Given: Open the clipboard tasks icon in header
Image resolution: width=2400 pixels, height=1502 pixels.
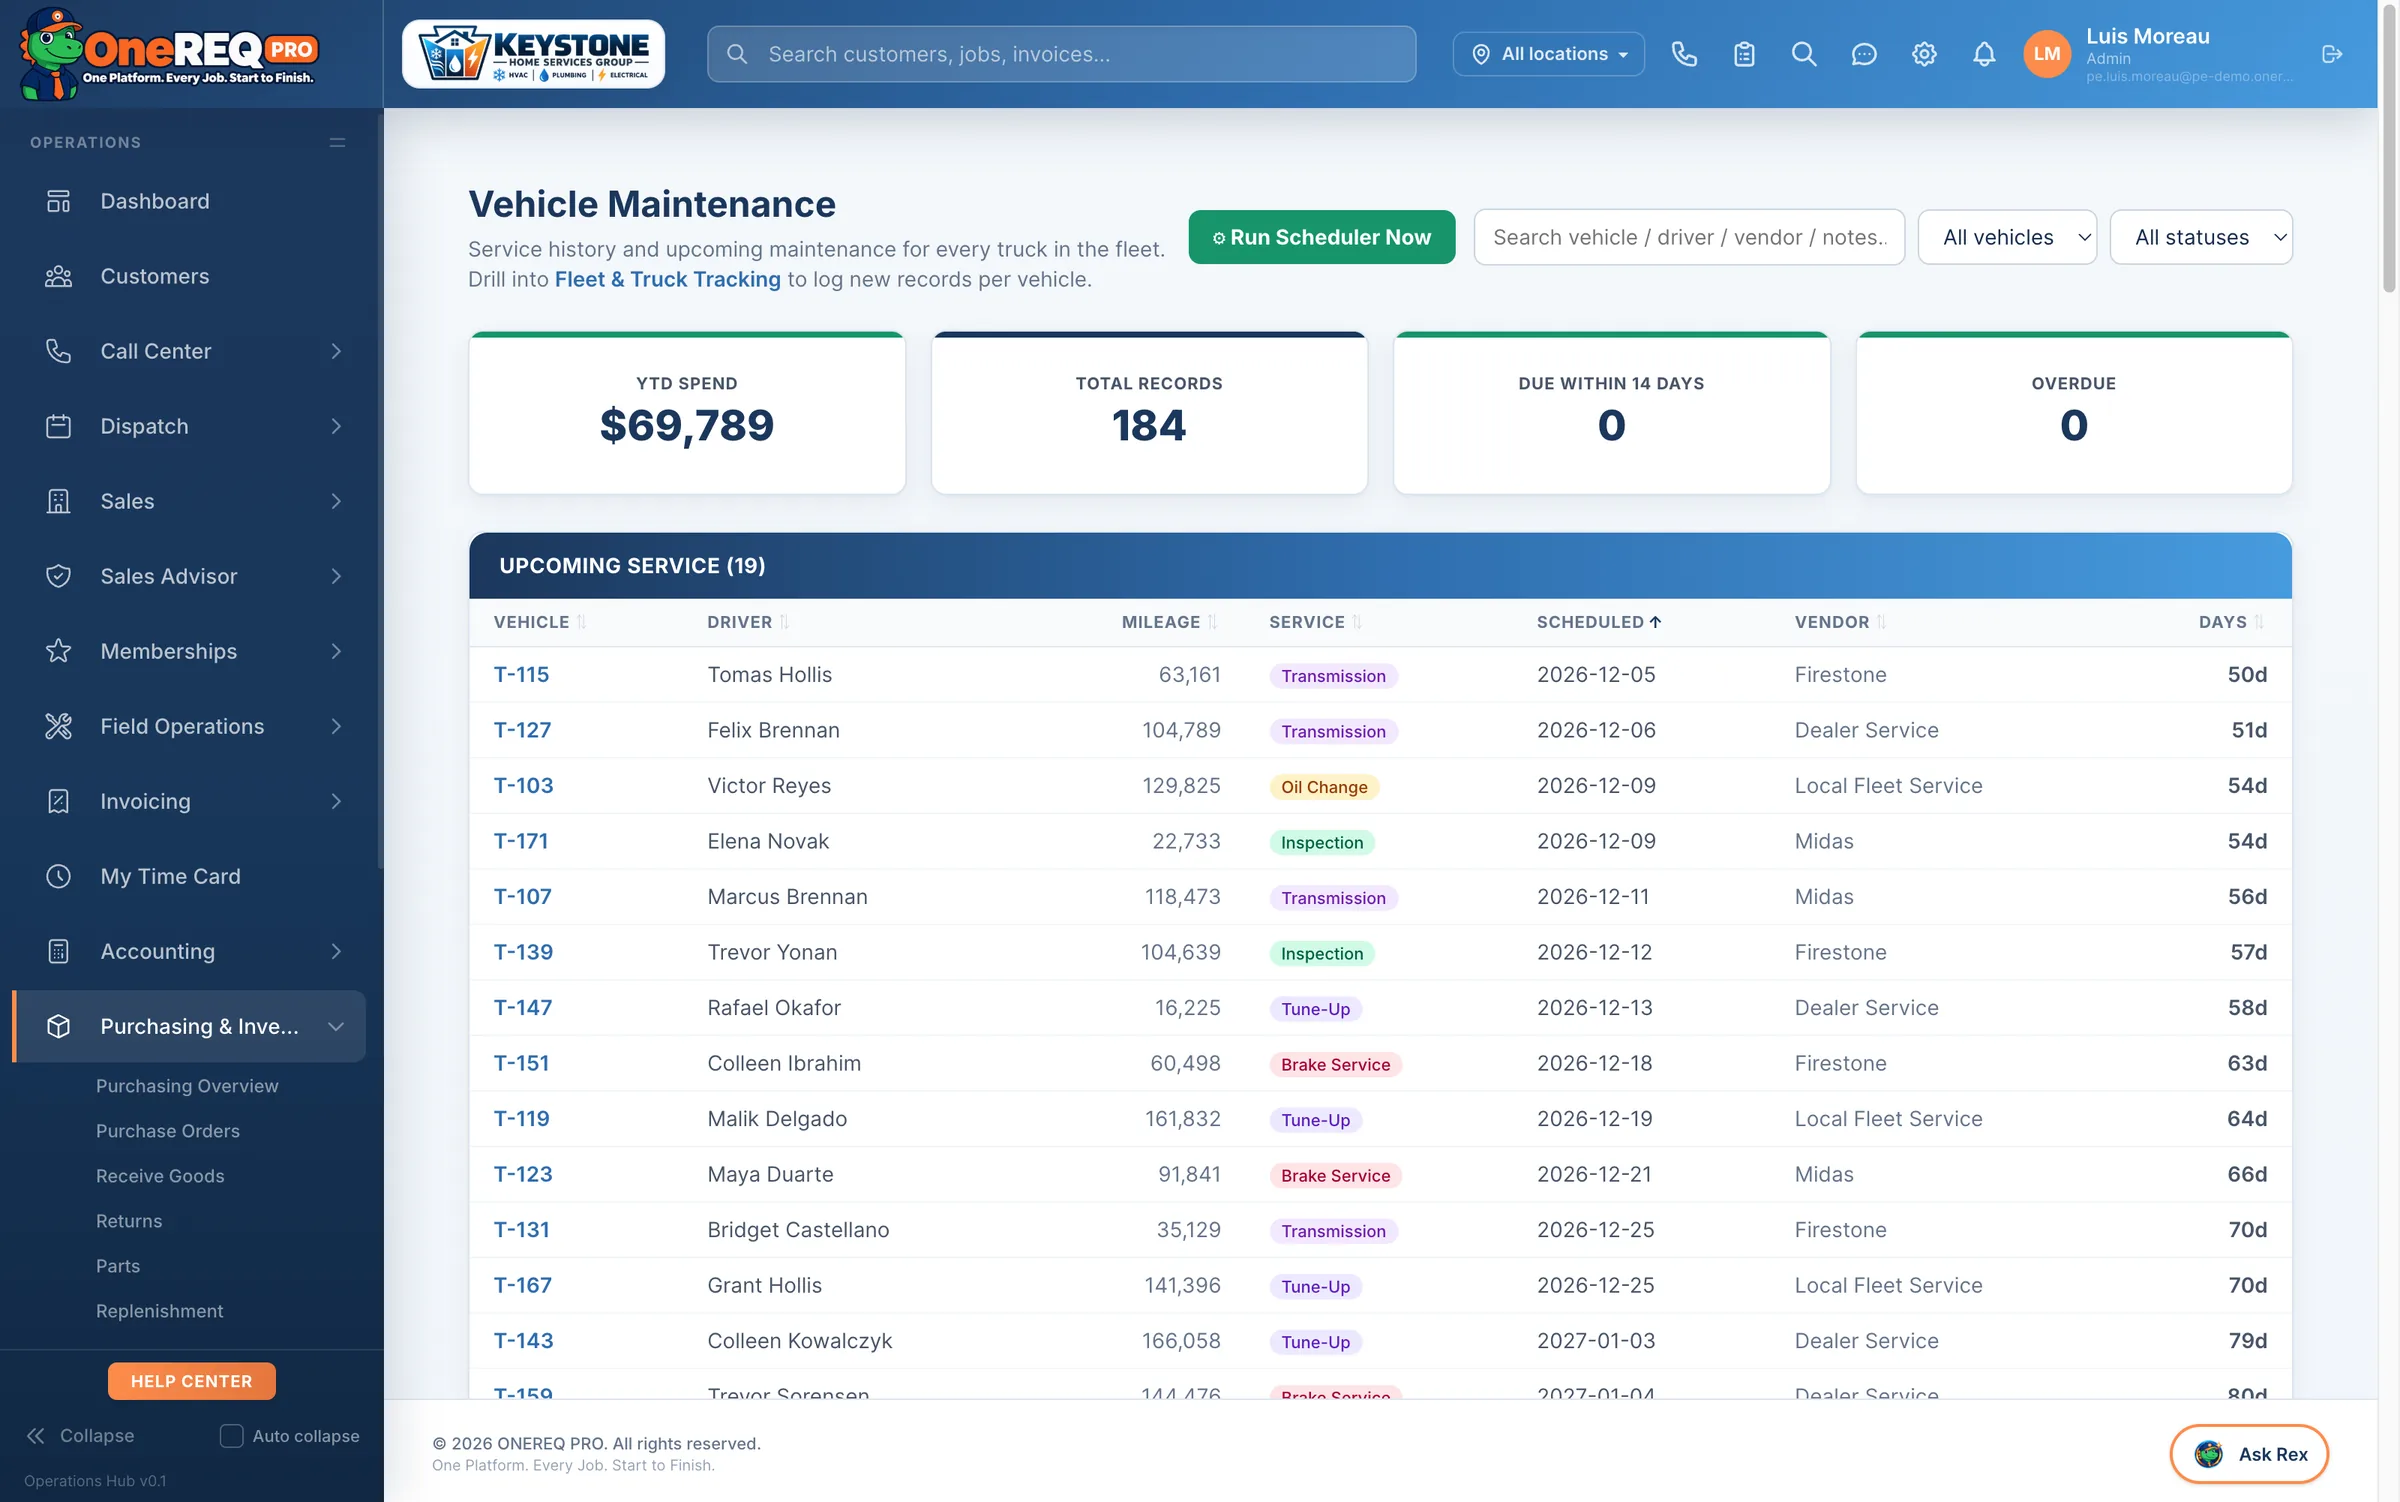Looking at the screenshot, I should coord(1744,54).
